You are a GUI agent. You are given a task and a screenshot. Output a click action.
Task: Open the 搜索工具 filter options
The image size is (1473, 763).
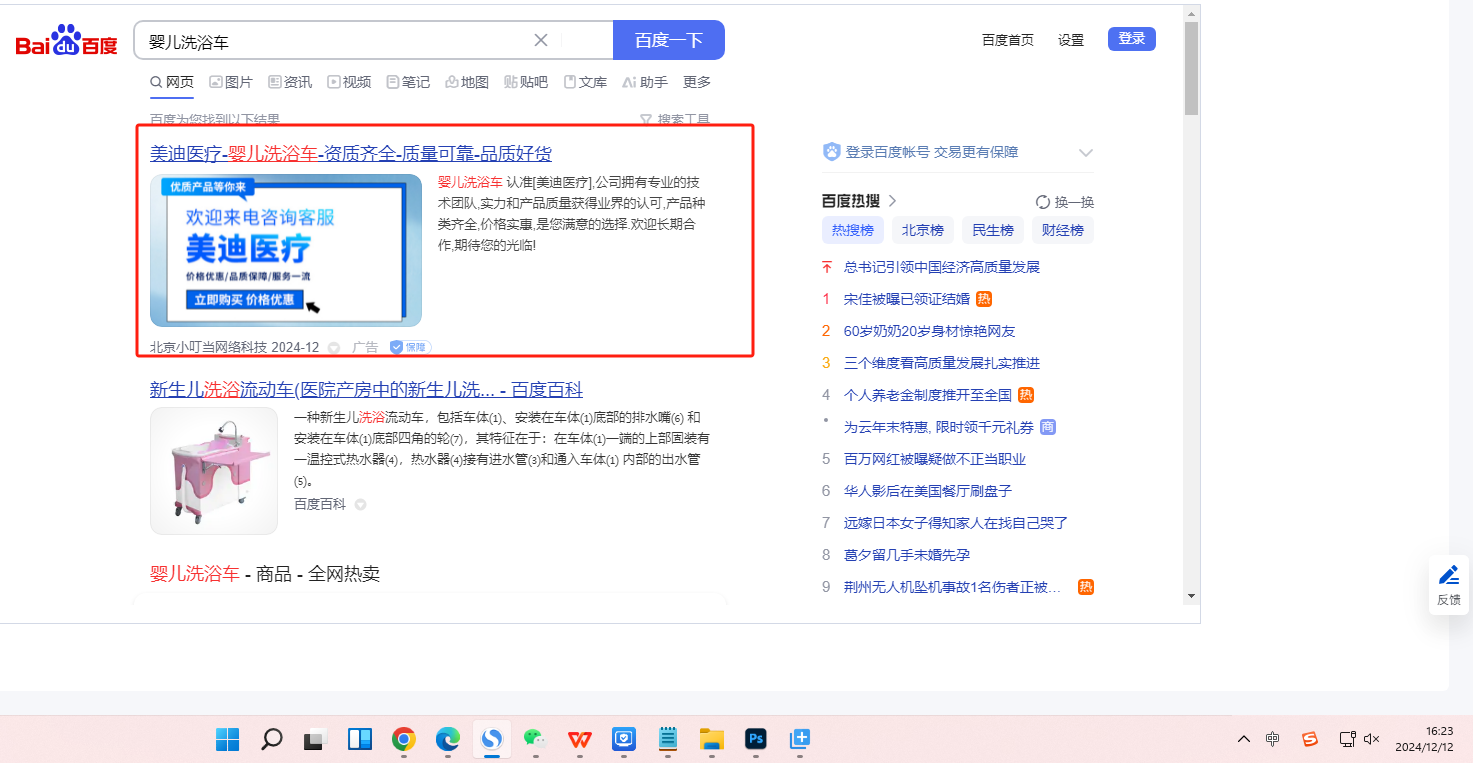click(x=675, y=120)
